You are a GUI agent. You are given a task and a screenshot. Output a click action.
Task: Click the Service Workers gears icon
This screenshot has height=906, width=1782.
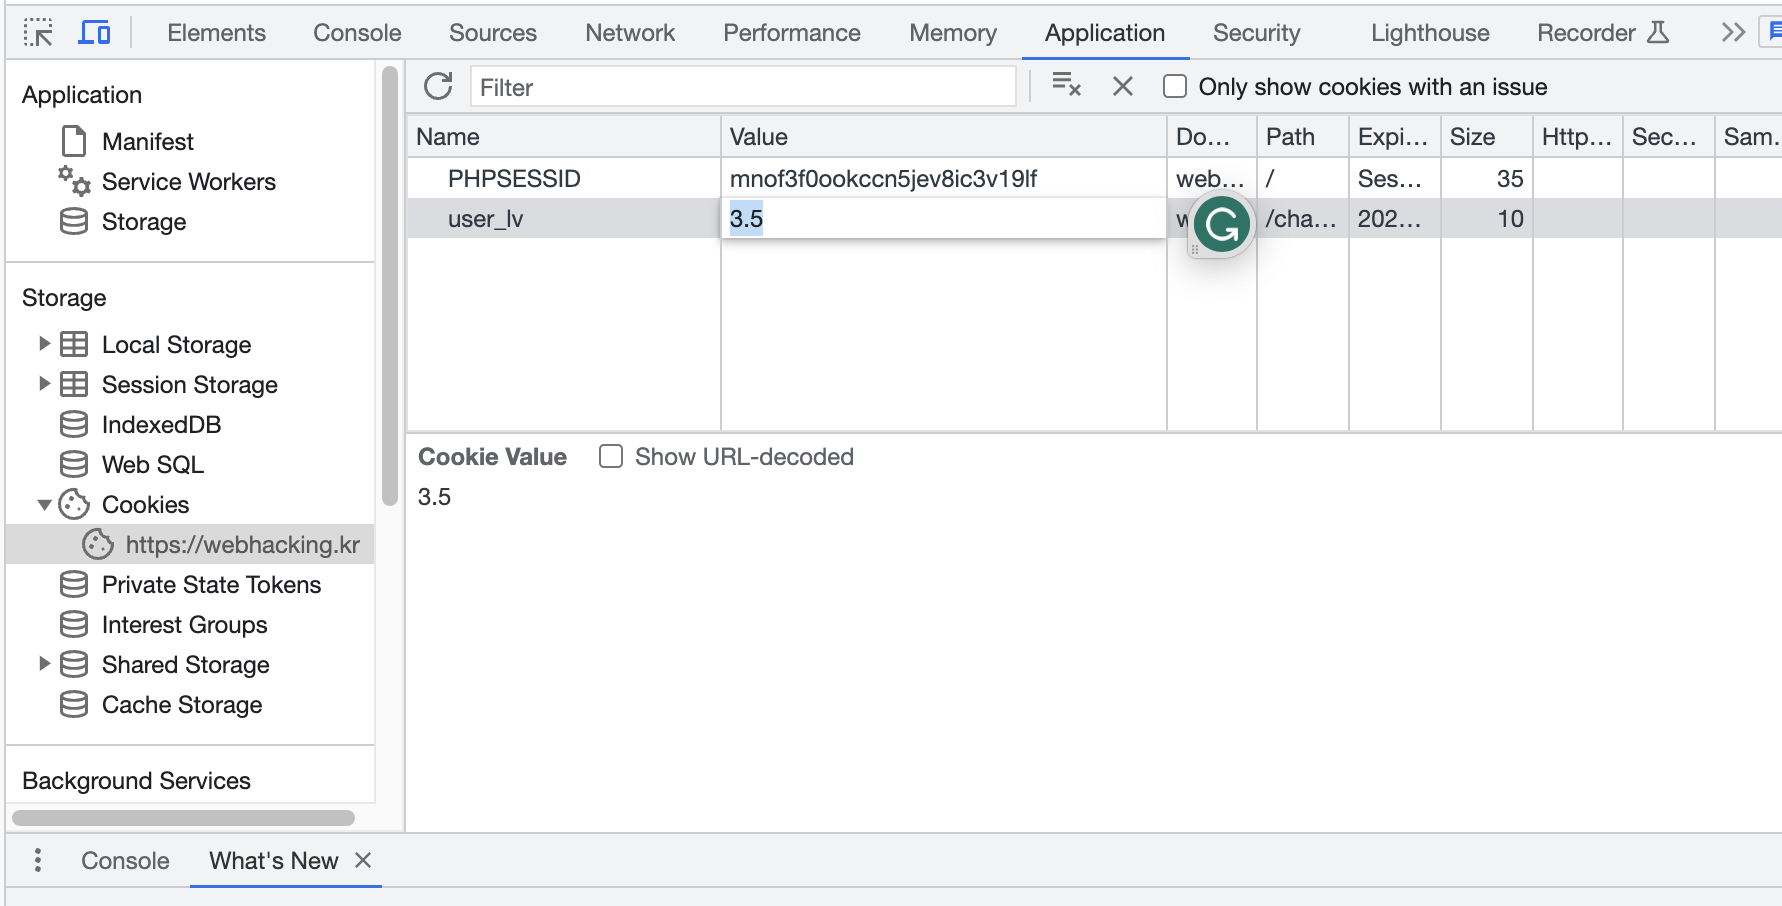click(74, 181)
